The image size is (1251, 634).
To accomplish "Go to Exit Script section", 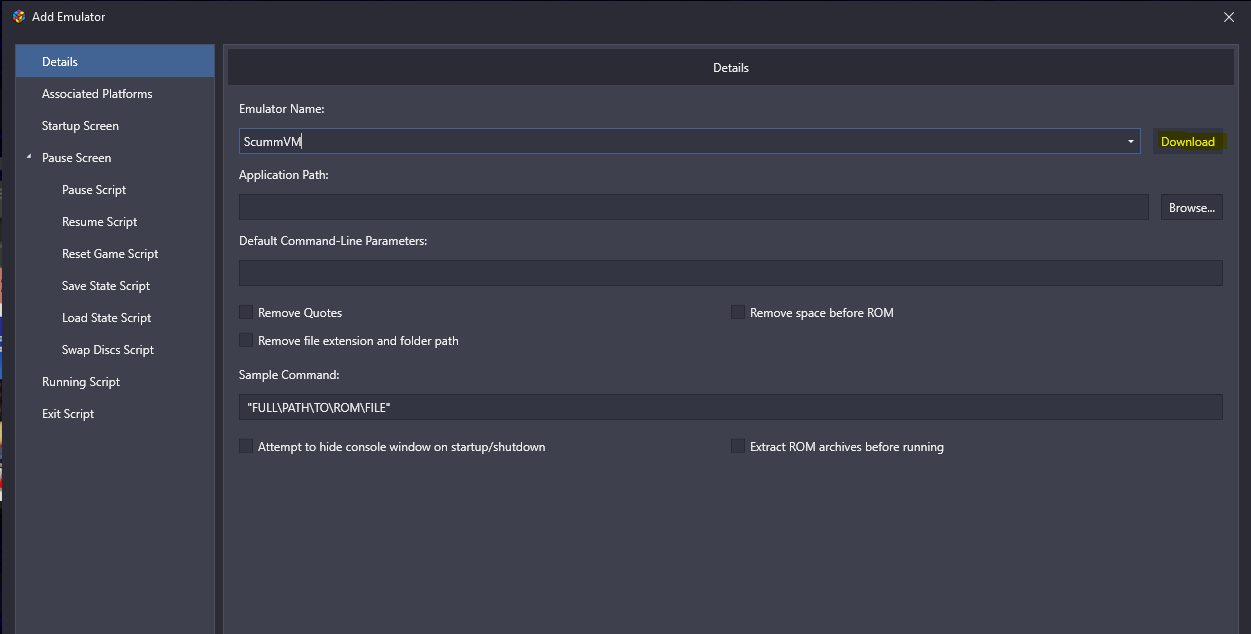I will coord(68,414).
